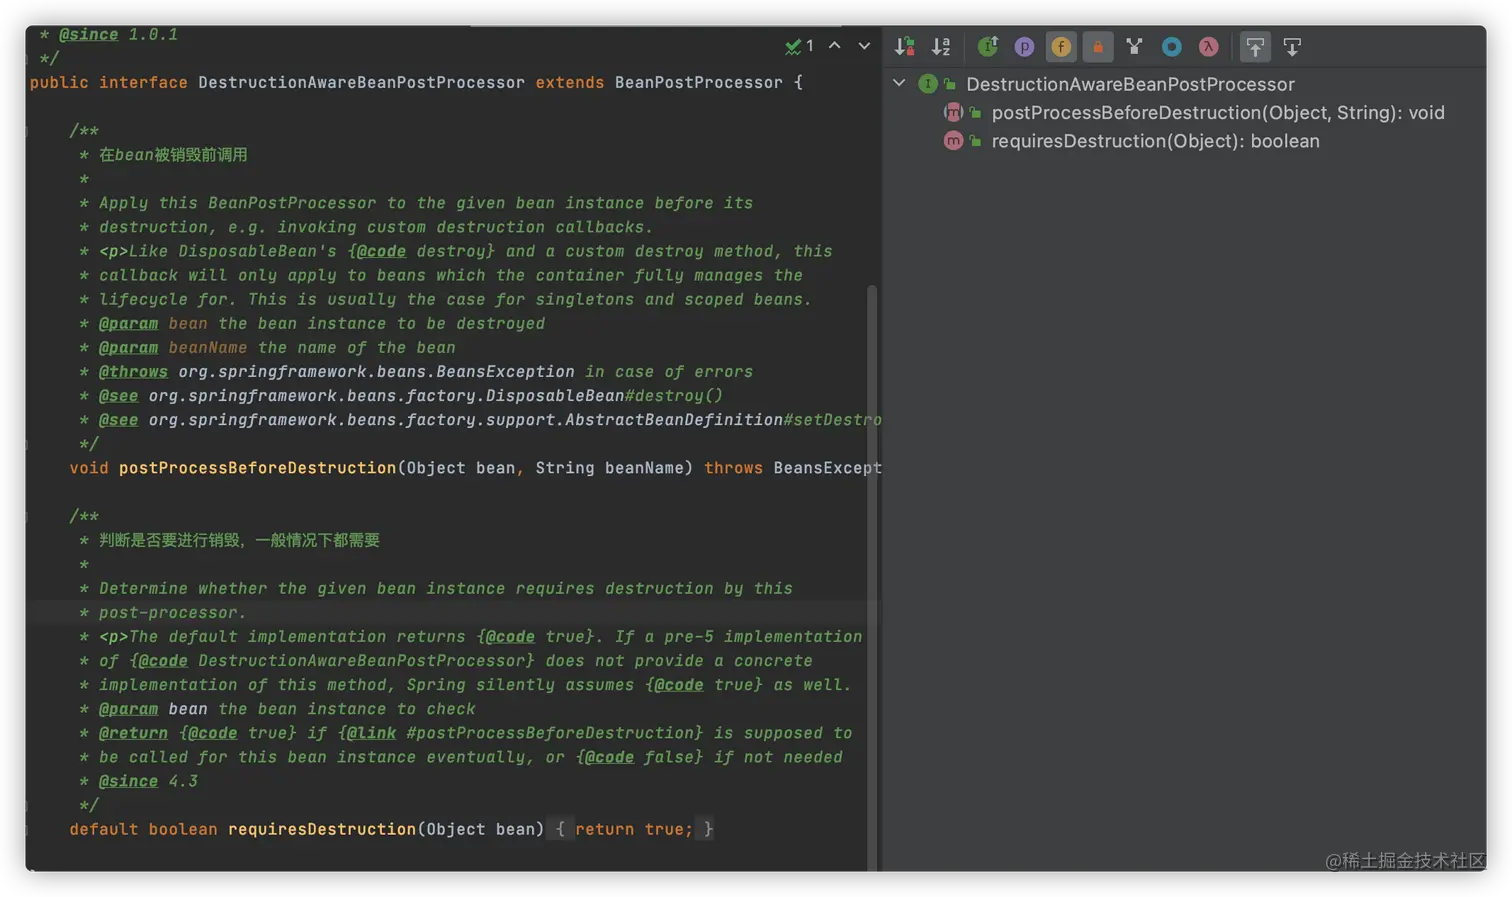The width and height of the screenshot is (1512, 897).
Task: Click 'BeansException' in the @throws doc line
Action: coord(505,372)
